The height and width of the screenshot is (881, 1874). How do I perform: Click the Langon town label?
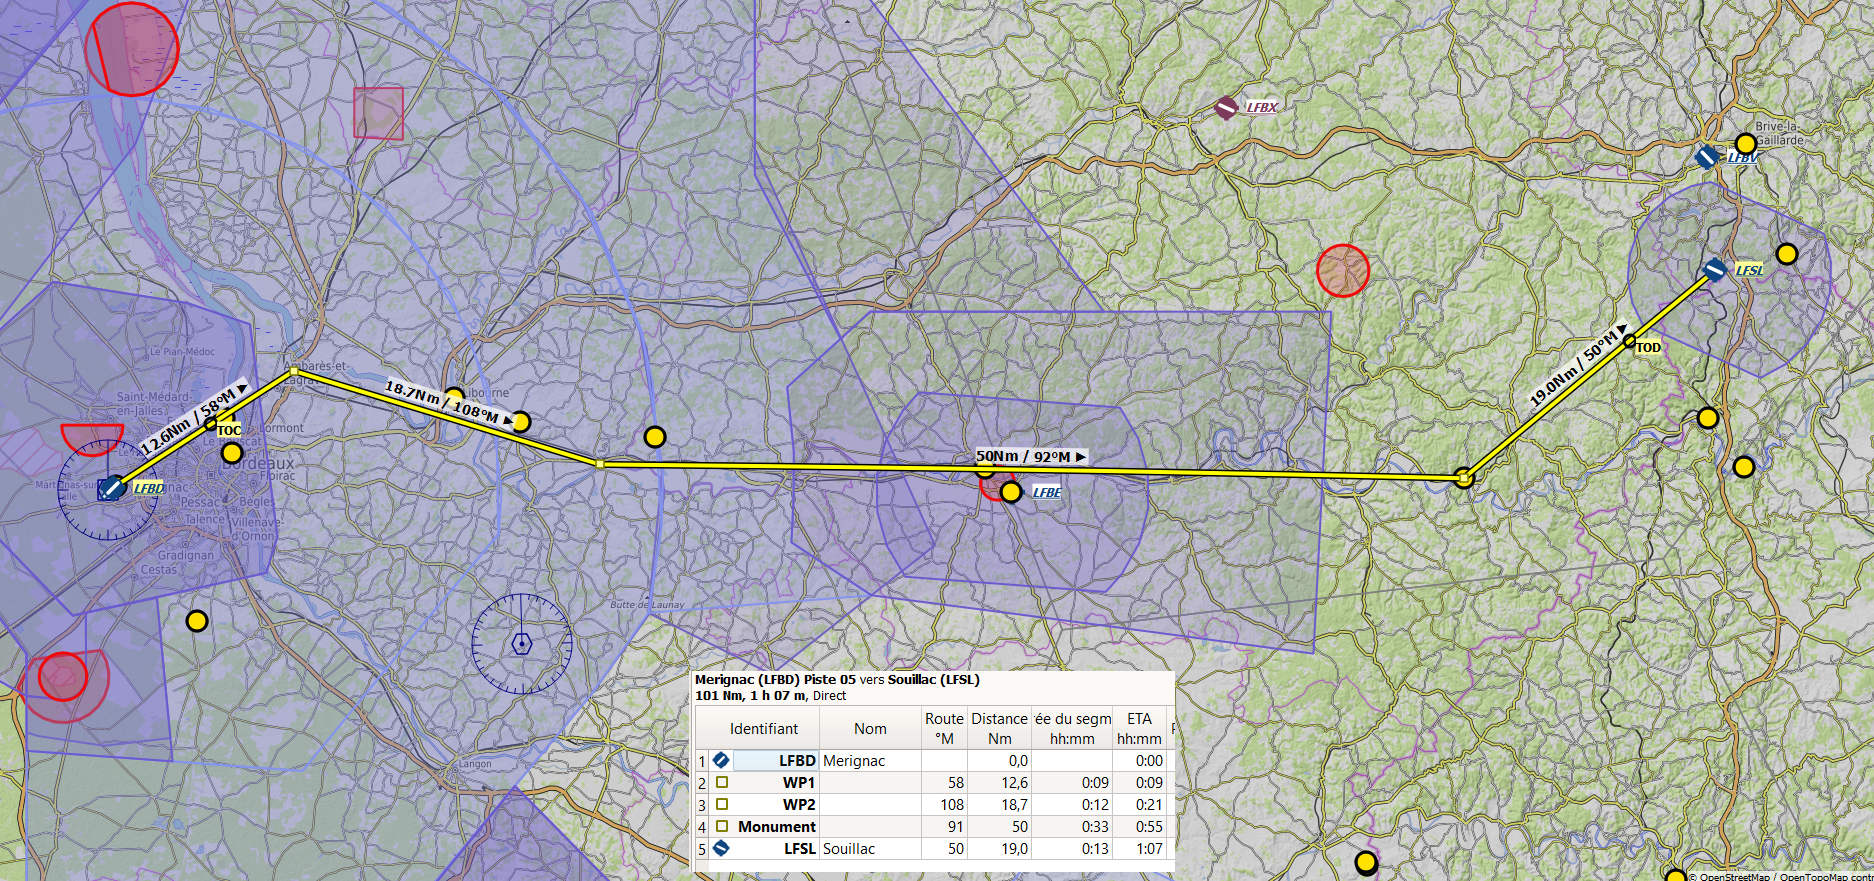click(475, 764)
